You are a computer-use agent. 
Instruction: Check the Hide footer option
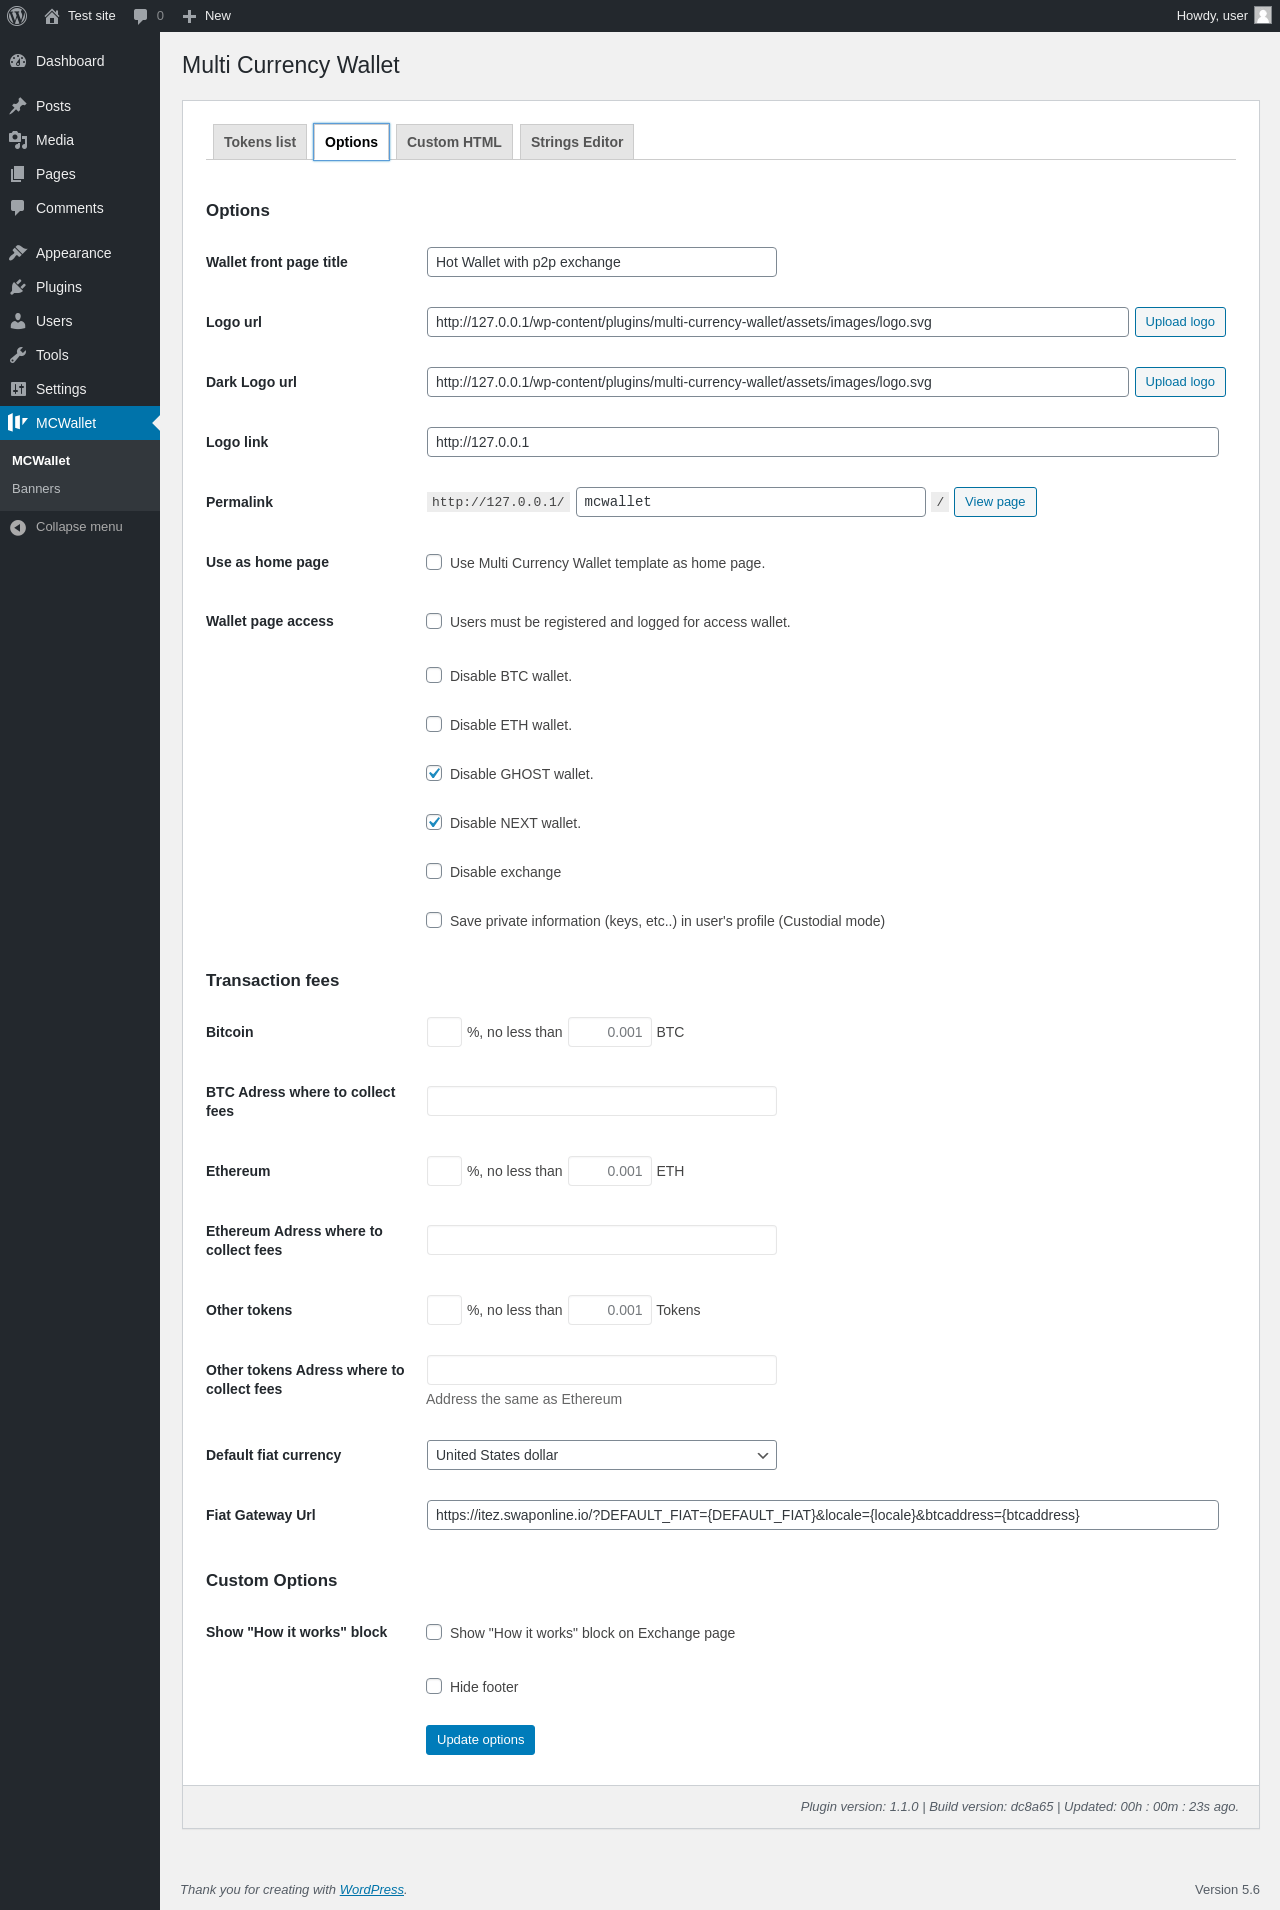pyautogui.click(x=434, y=1686)
